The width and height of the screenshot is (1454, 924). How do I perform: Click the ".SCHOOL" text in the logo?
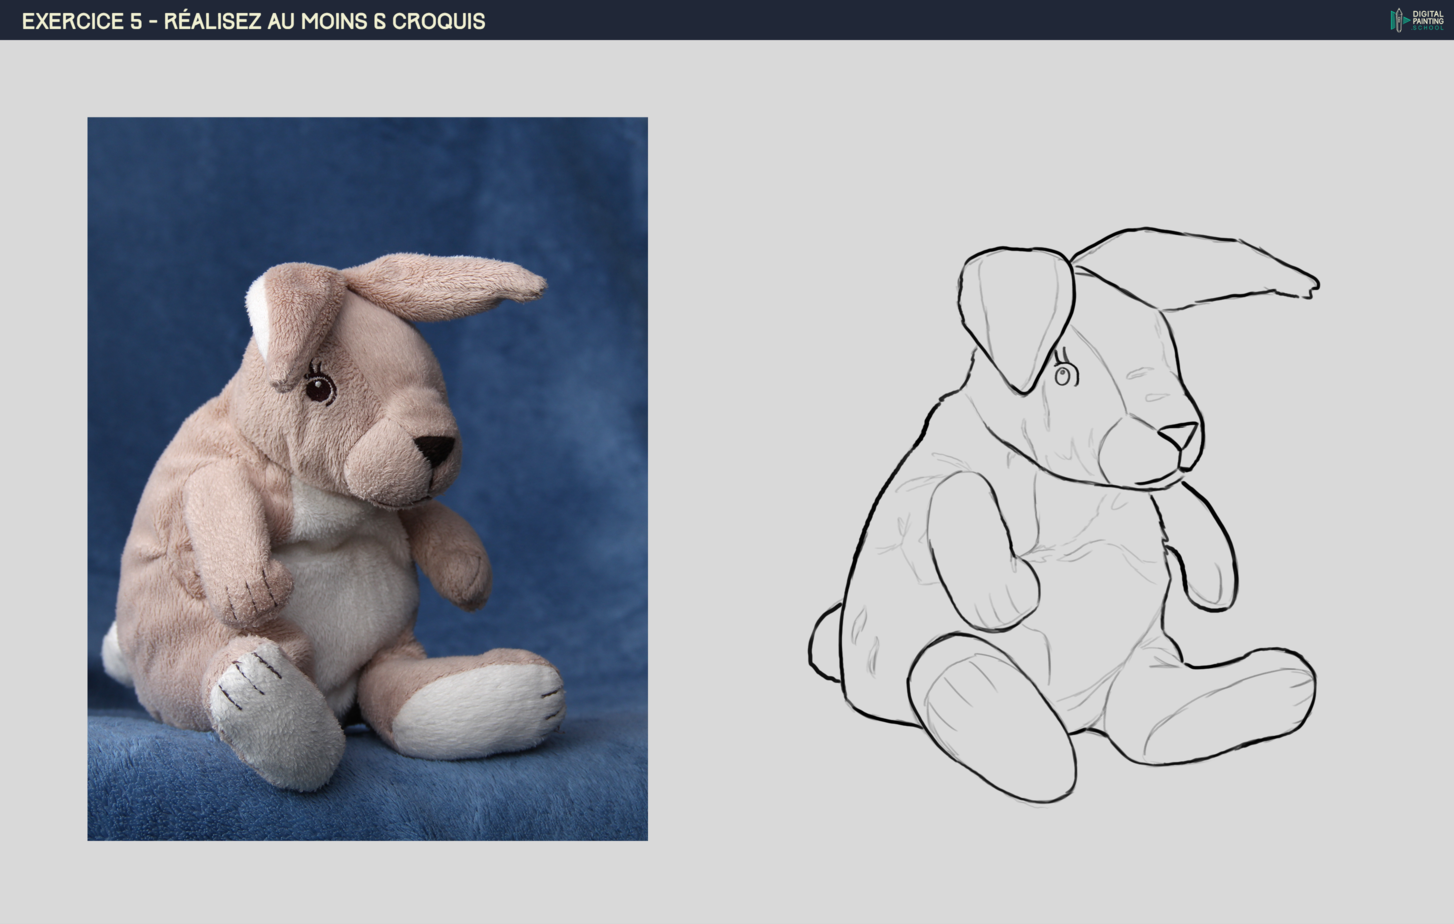click(1428, 27)
